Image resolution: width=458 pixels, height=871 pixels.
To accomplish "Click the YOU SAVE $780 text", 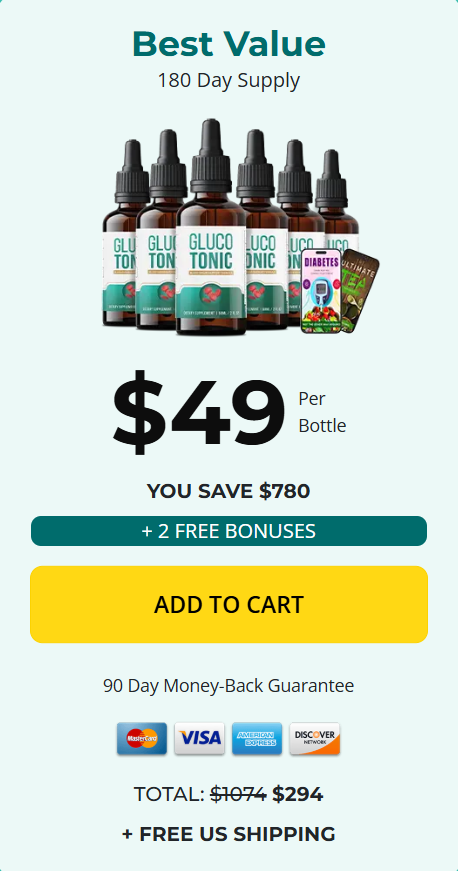I will 229,491.
